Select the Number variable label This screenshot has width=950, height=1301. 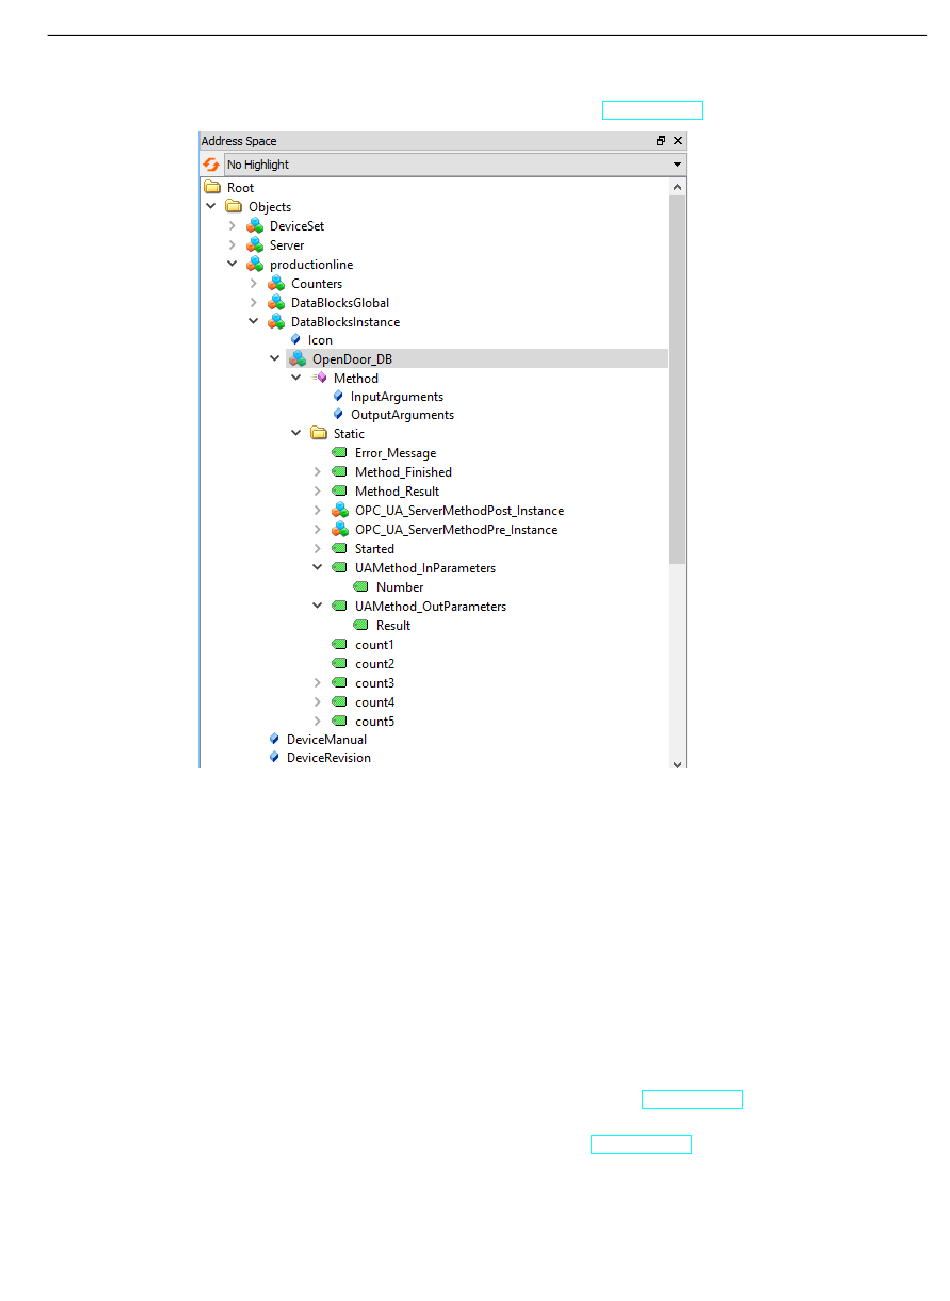click(x=399, y=587)
